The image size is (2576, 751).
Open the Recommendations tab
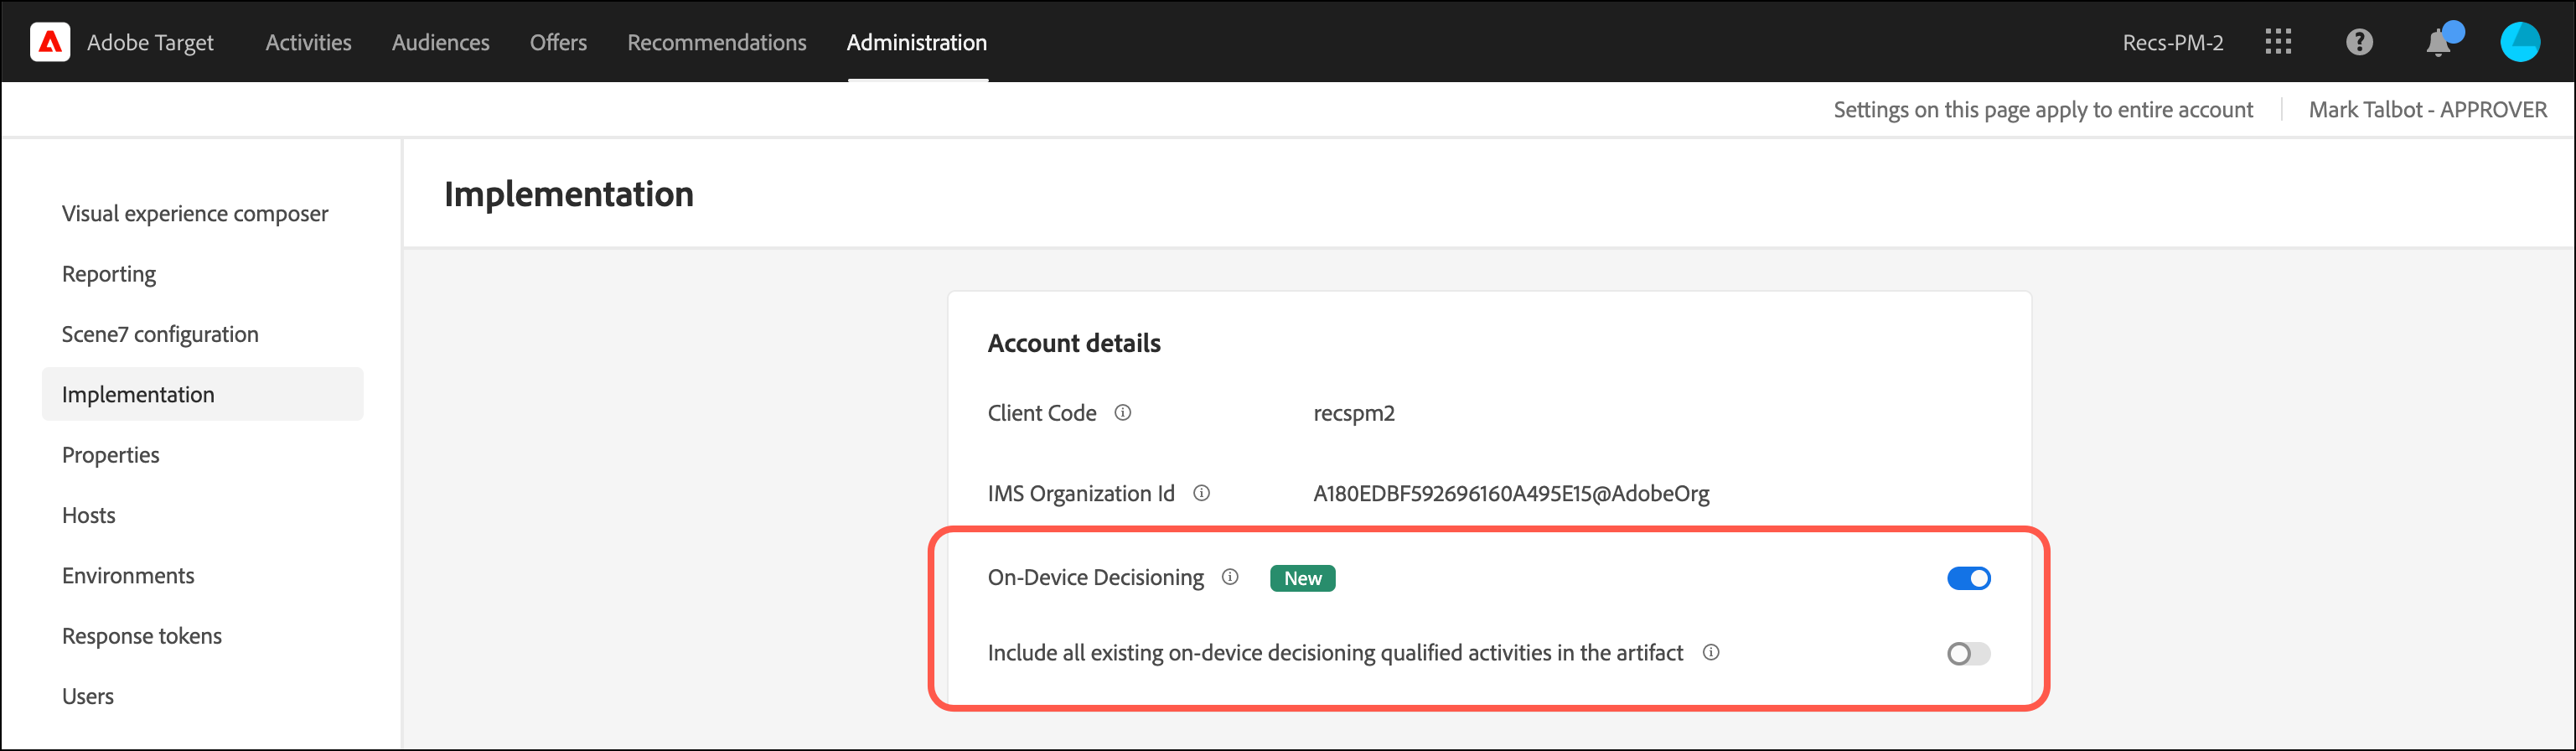(x=716, y=42)
